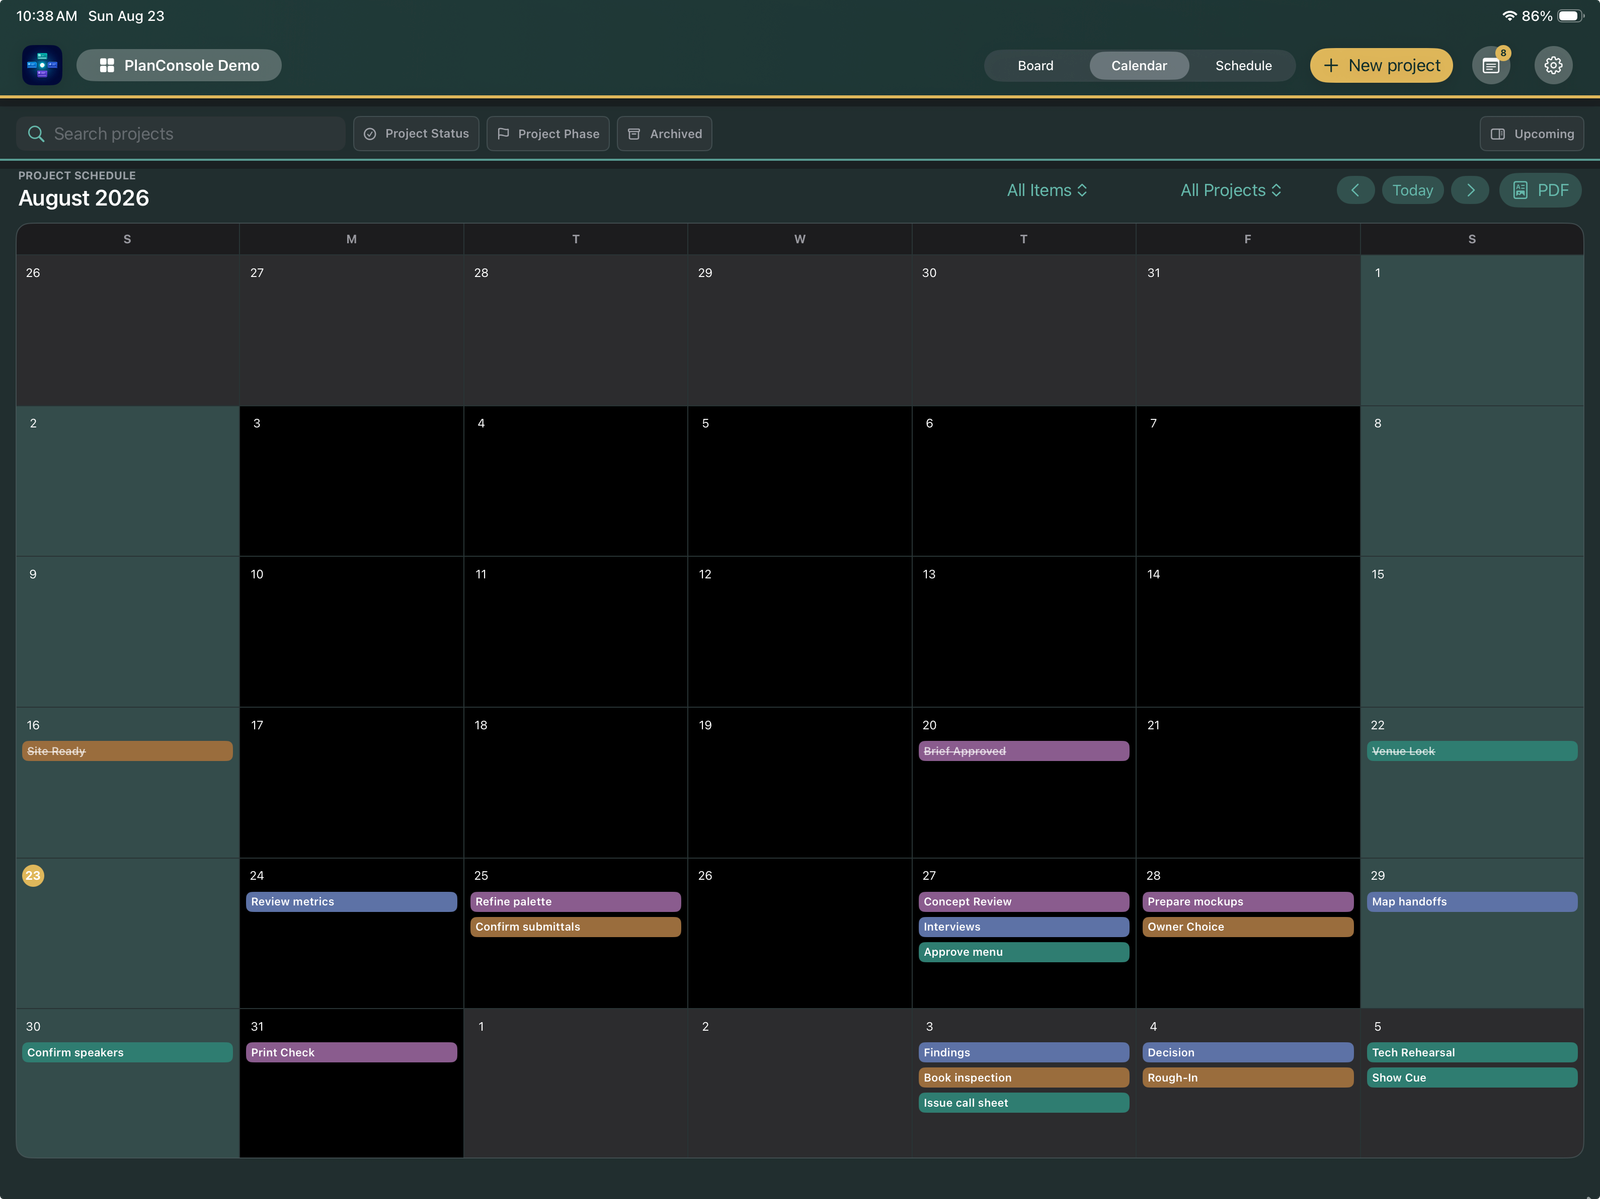Go to the previous month
Image resolution: width=1600 pixels, height=1199 pixels.
click(x=1355, y=190)
